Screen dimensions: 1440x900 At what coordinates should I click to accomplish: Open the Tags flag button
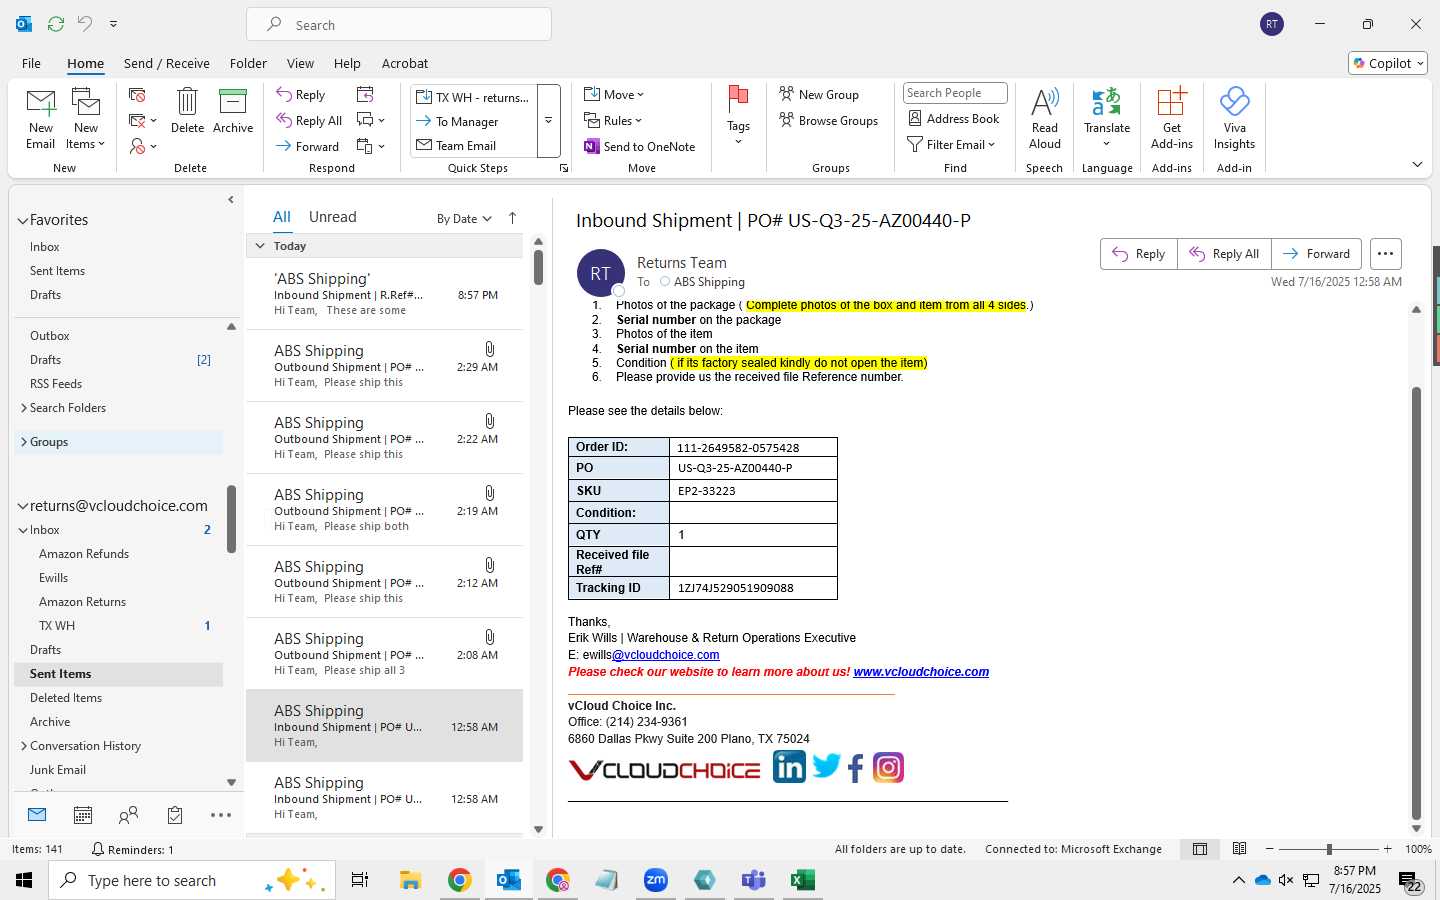(738, 115)
